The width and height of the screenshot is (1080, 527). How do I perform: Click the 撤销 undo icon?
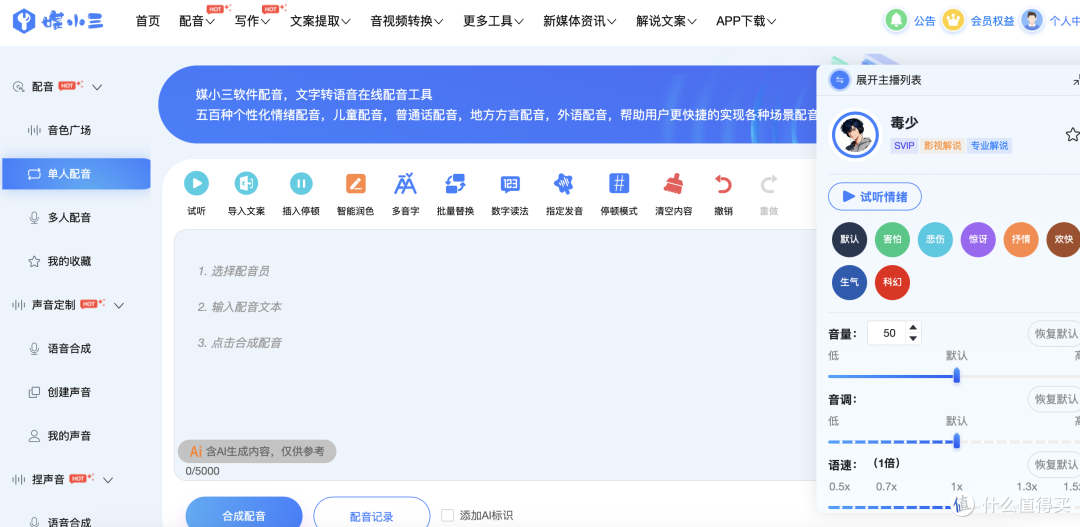723,183
